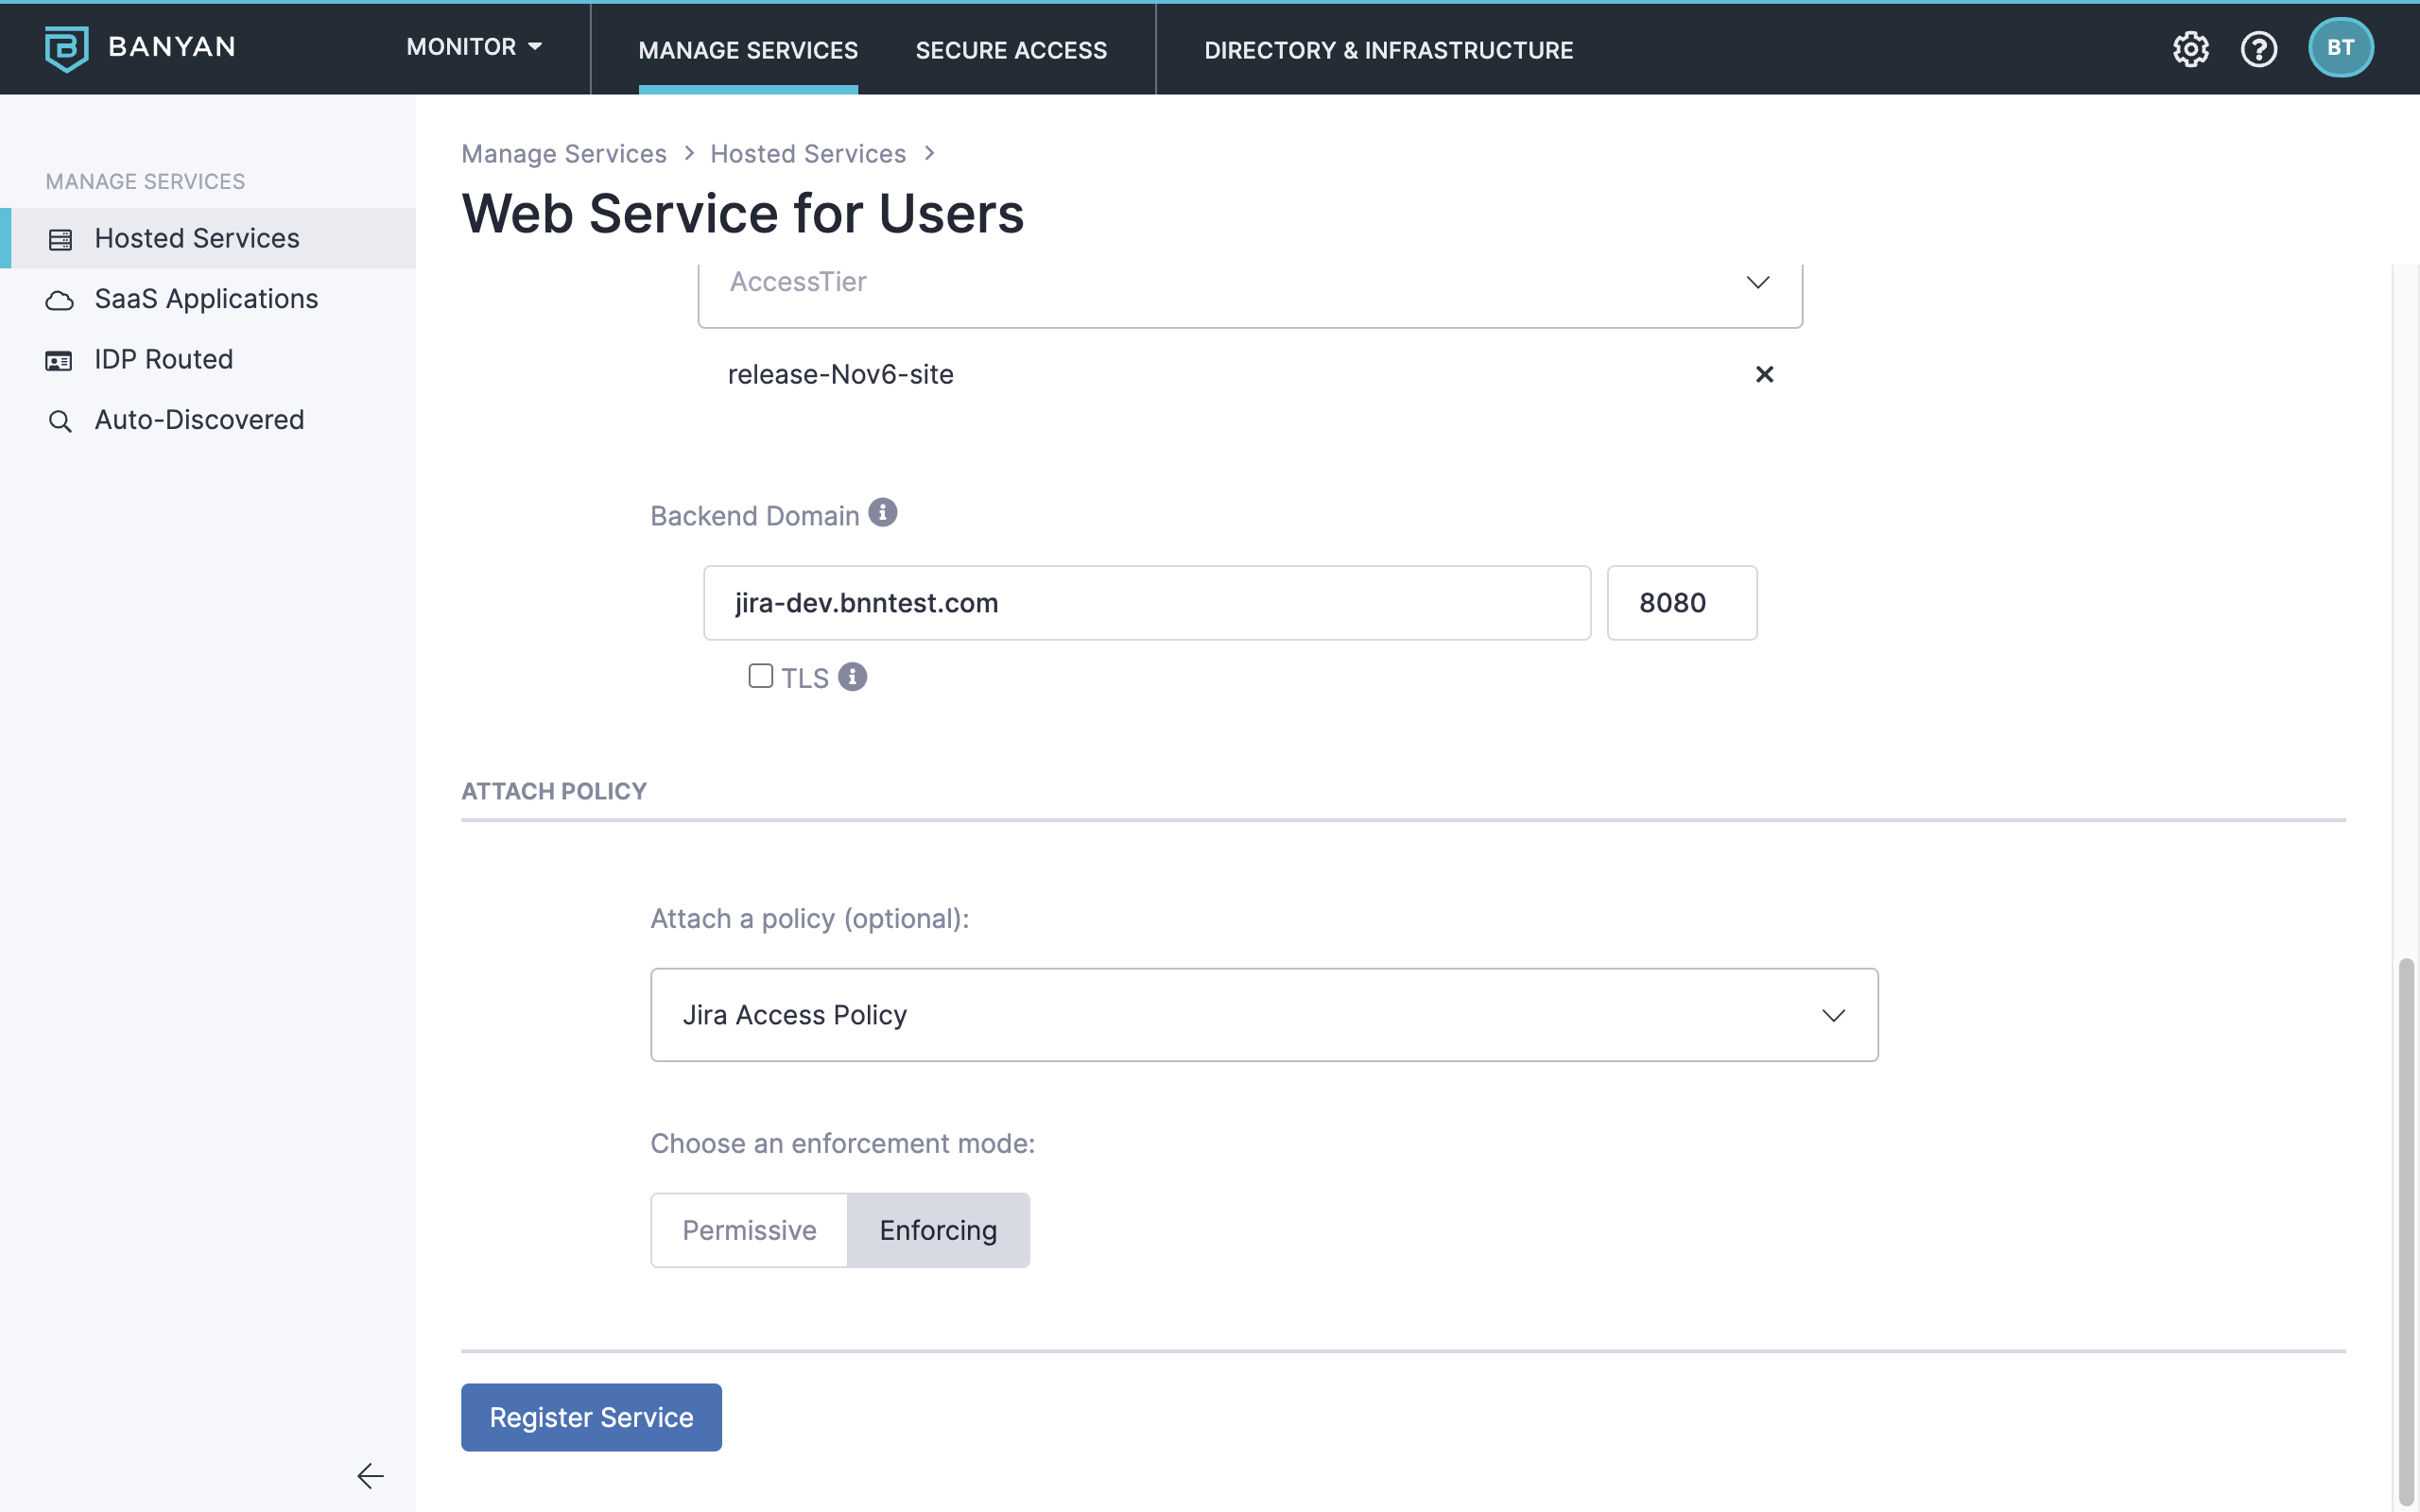The height and width of the screenshot is (1512, 2420).
Task: Click Backend Domain info icon
Action: click(x=882, y=513)
